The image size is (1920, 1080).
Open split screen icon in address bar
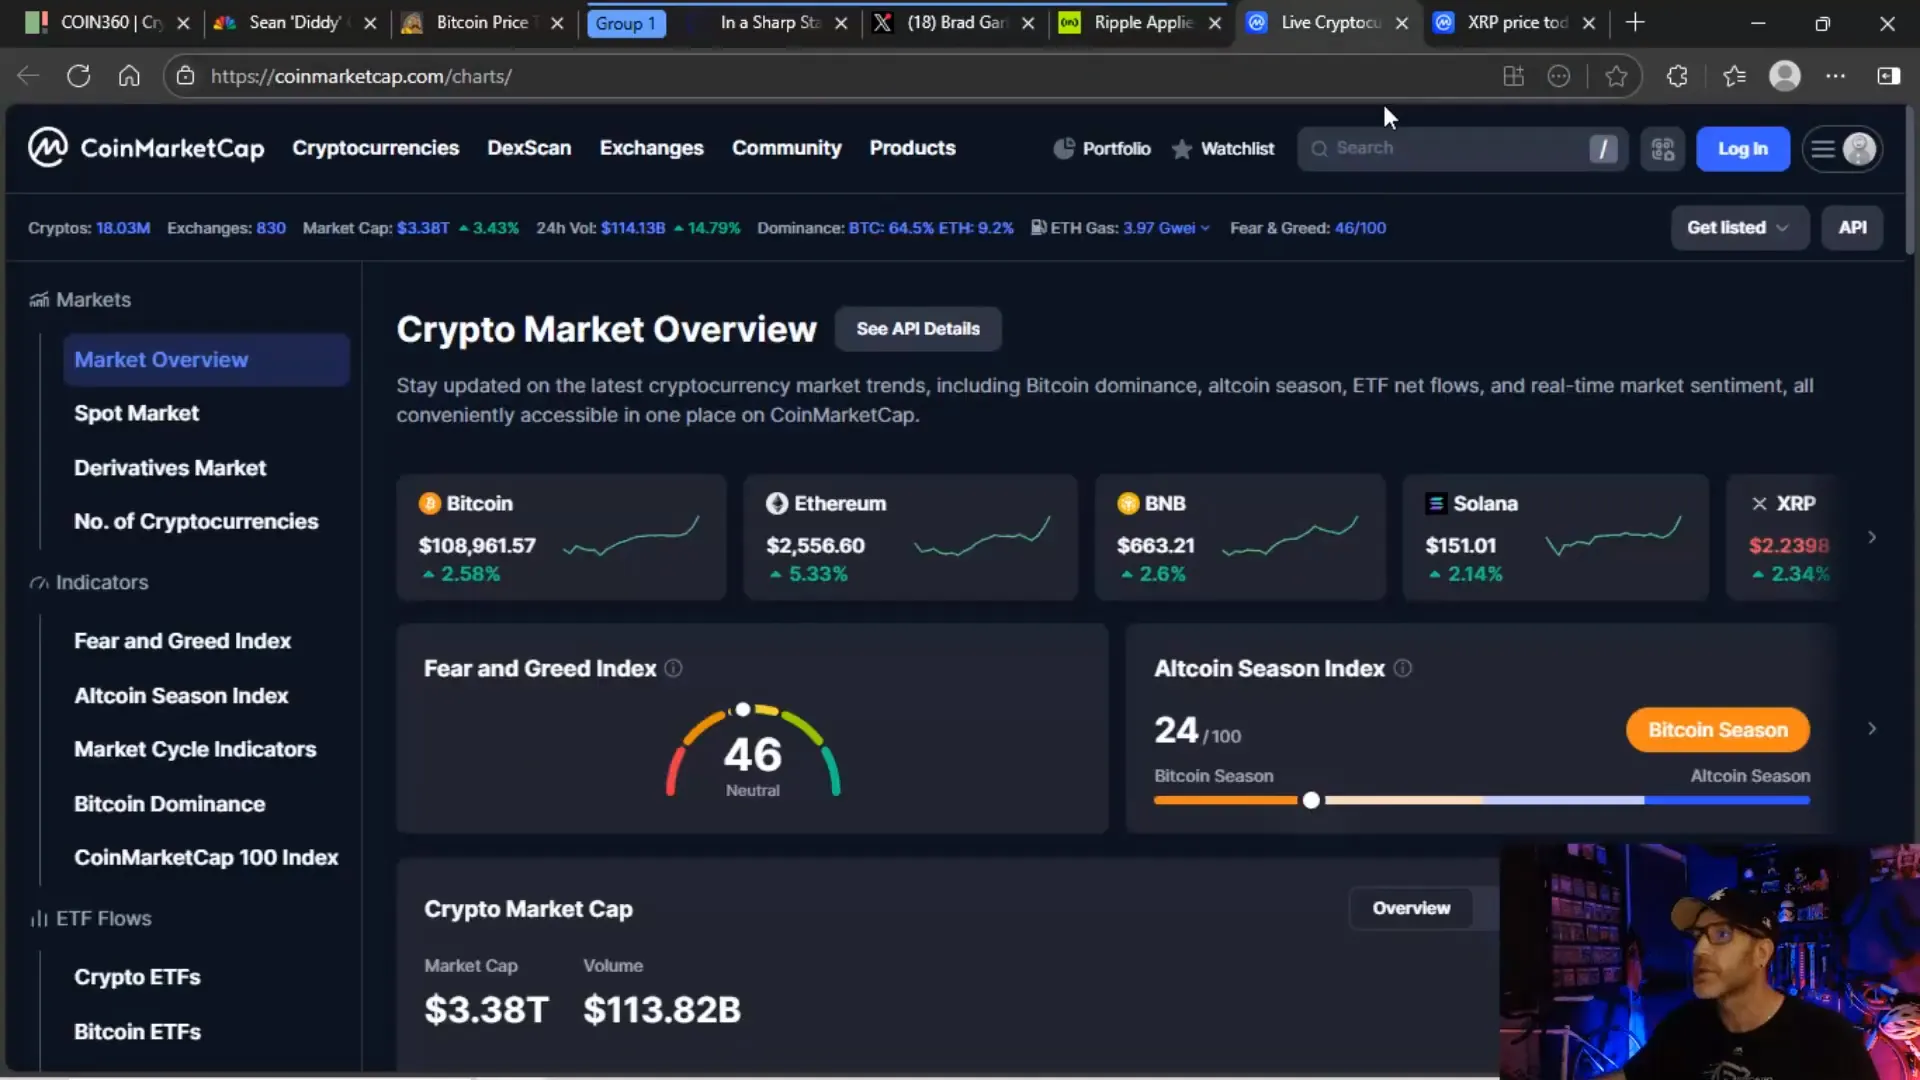[1513, 76]
